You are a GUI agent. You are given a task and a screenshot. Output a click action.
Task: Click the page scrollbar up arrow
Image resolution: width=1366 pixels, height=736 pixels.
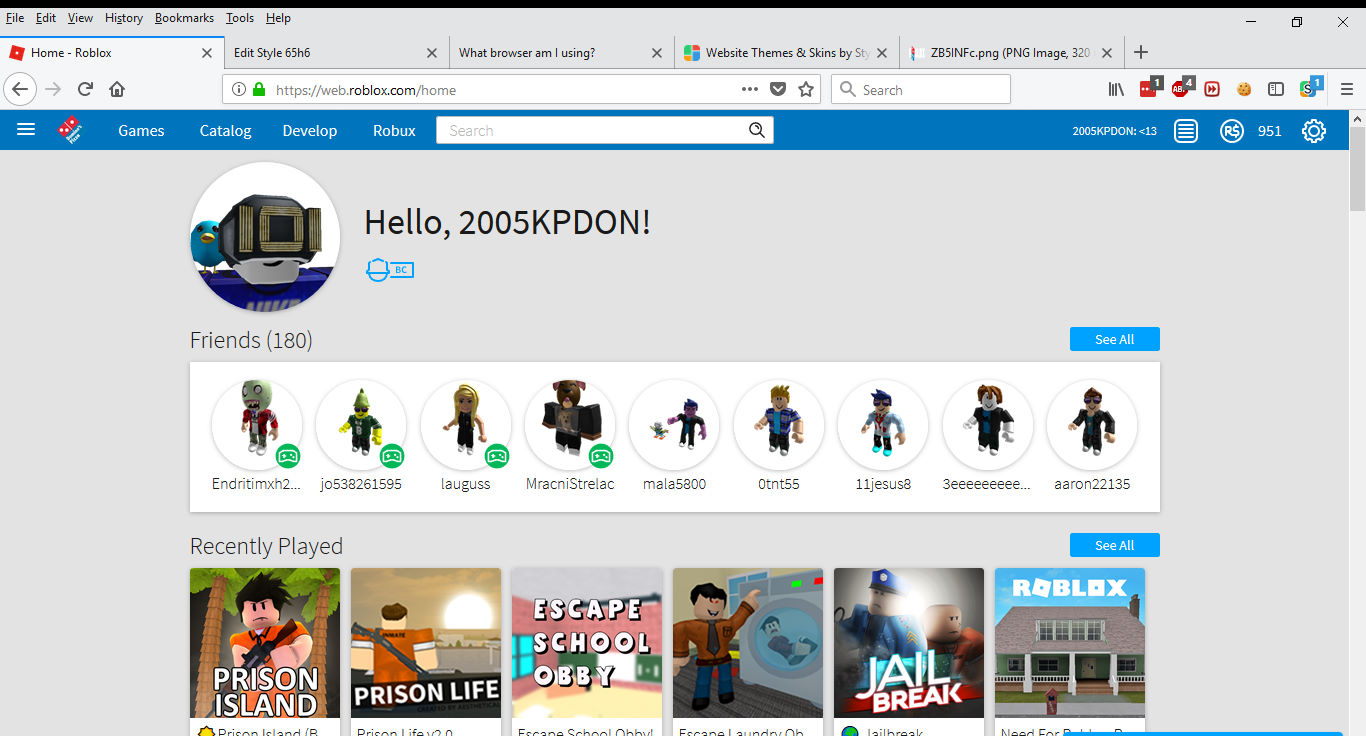click(x=1357, y=119)
